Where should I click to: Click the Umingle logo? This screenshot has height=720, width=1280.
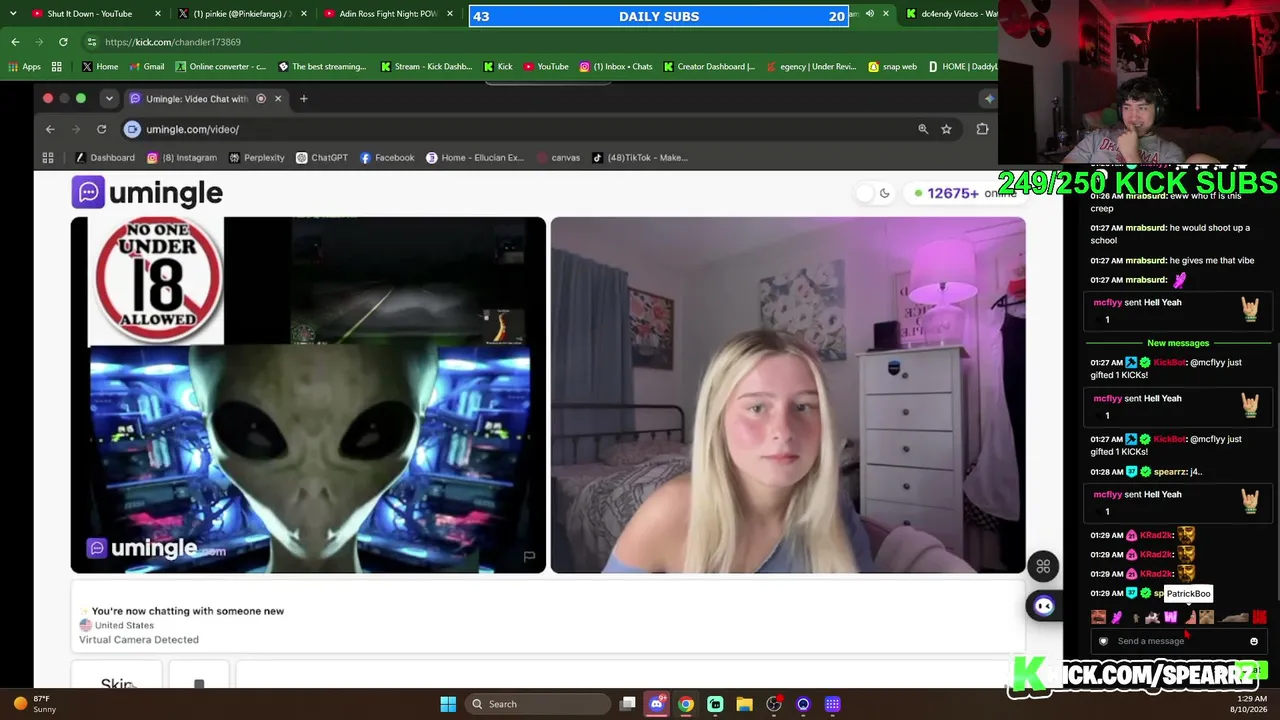(x=147, y=192)
